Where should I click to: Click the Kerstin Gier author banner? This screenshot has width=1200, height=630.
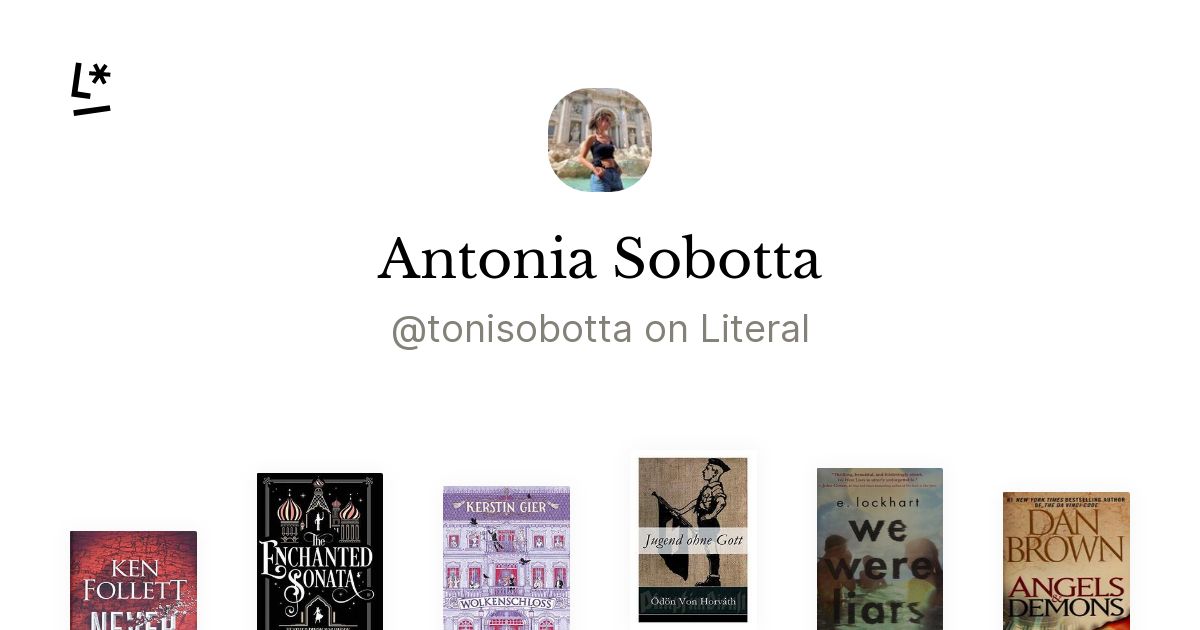506,506
